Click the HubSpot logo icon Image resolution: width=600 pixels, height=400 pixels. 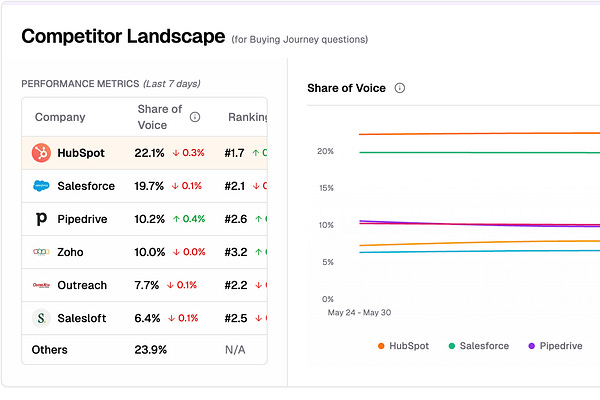click(41, 153)
